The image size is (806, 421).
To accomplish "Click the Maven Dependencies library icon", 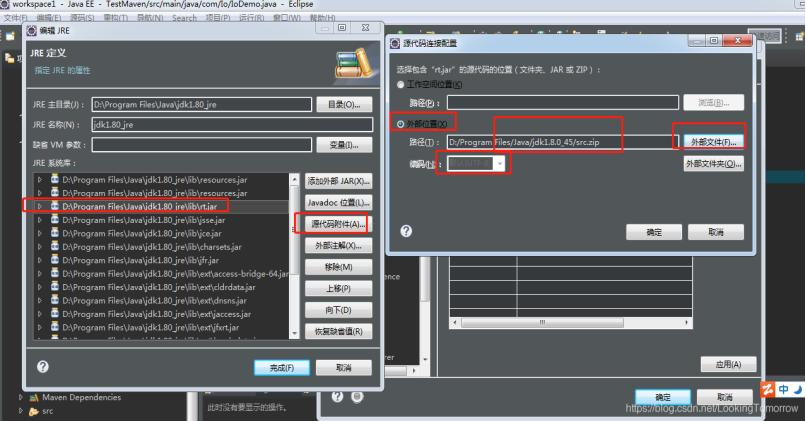I will pyautogui.click(x=32, y=397).
